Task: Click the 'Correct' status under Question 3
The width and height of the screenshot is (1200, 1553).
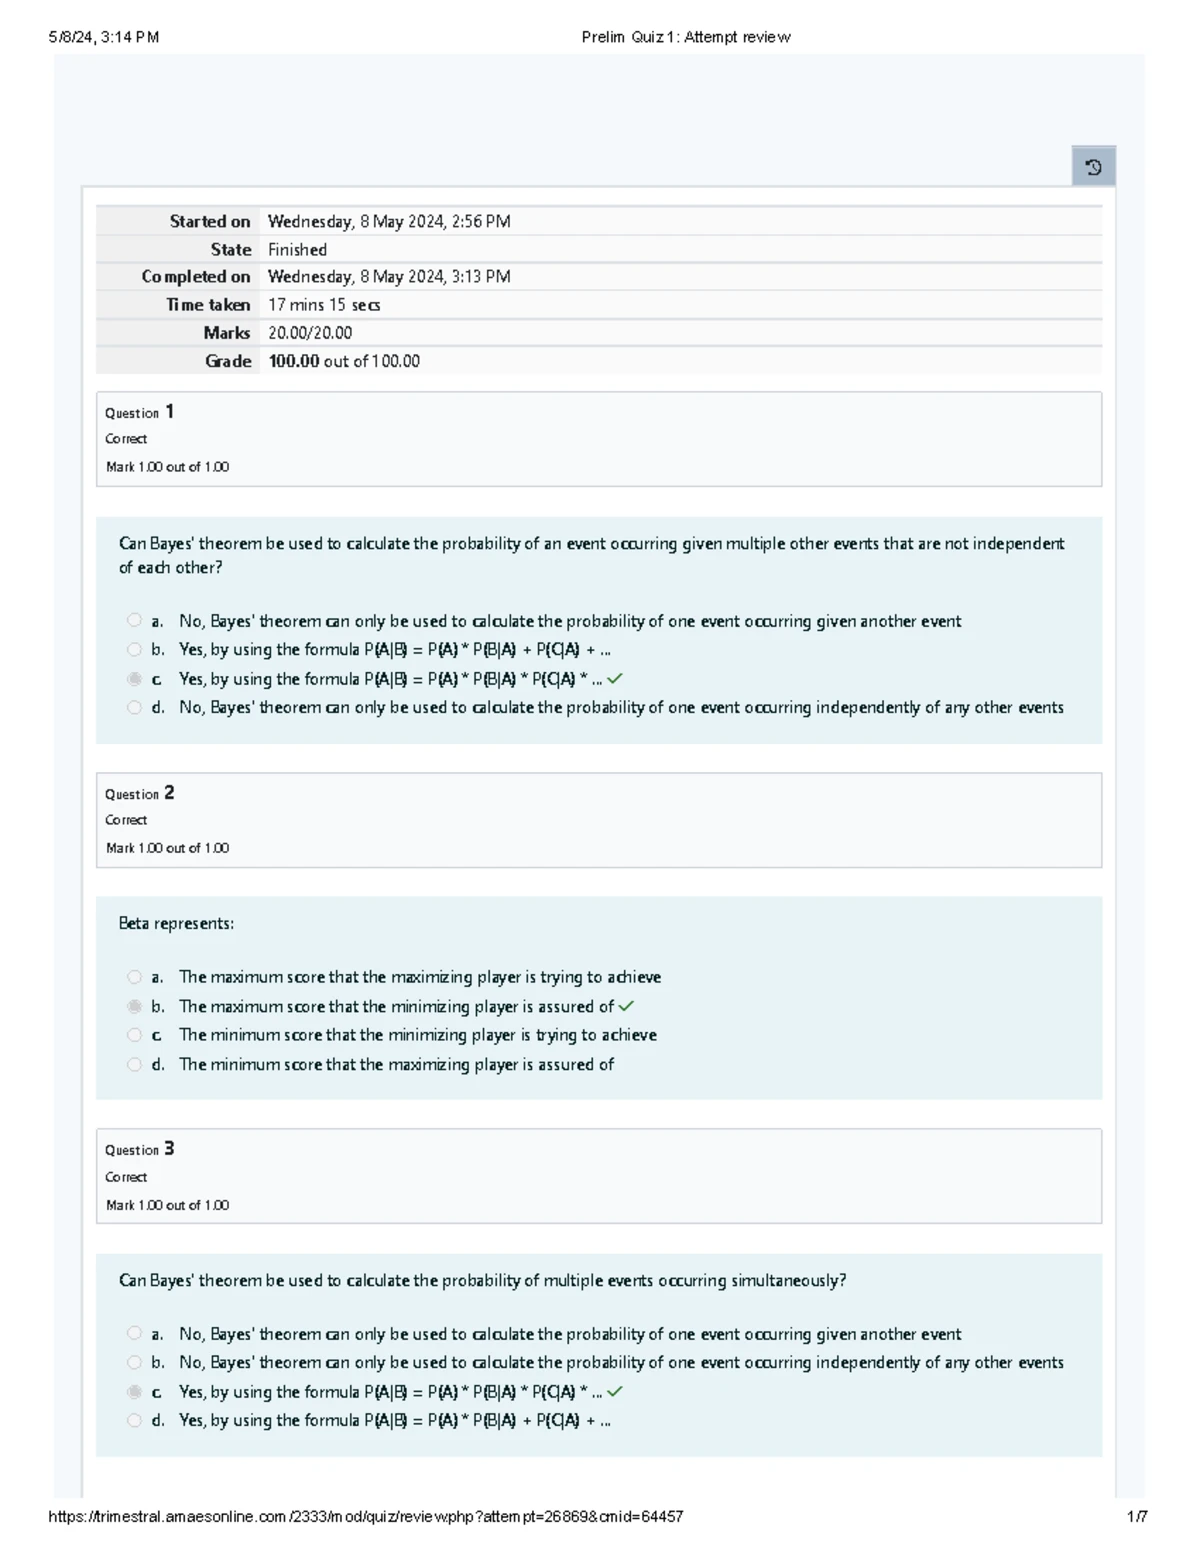Action: [126, 1177]
